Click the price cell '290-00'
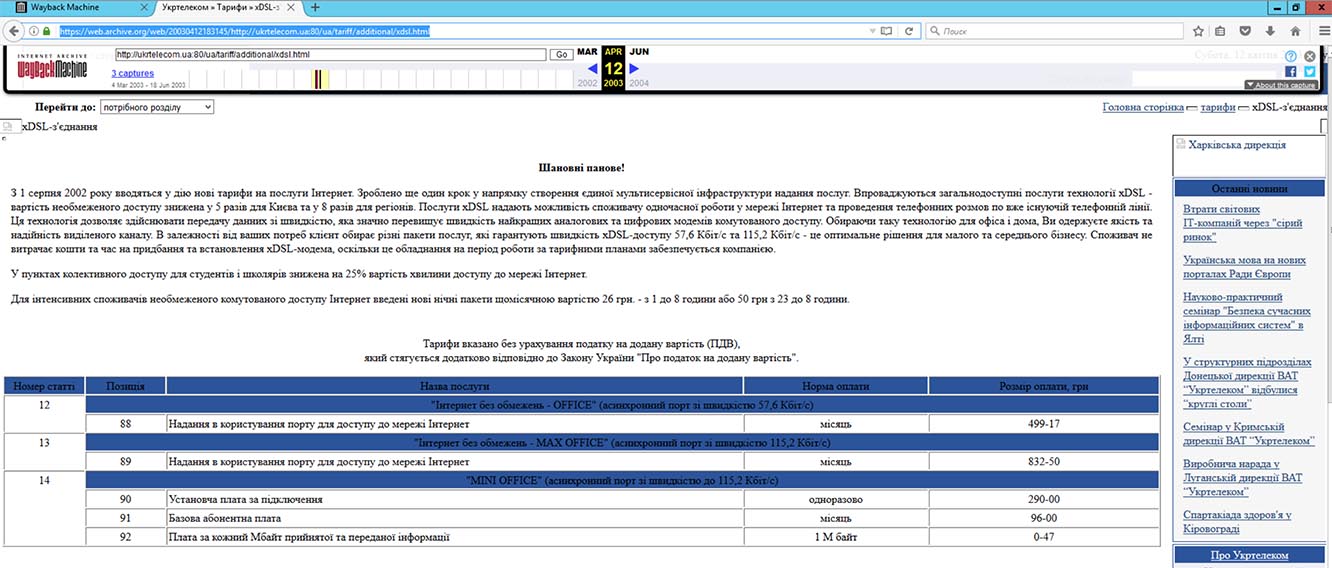The width and height of the screenshot is (1332, 568). [x=1043, y=499]
